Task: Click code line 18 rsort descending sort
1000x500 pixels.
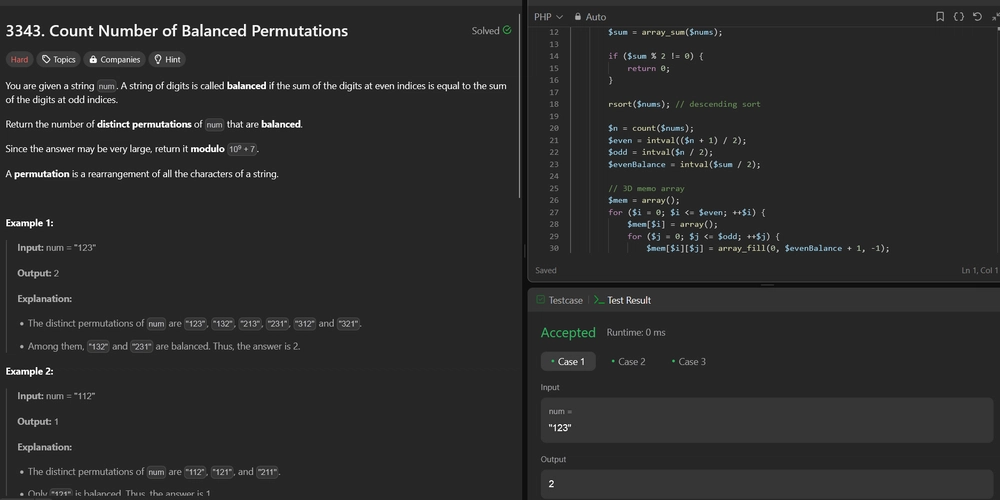Action: click(x=684, y=104)
